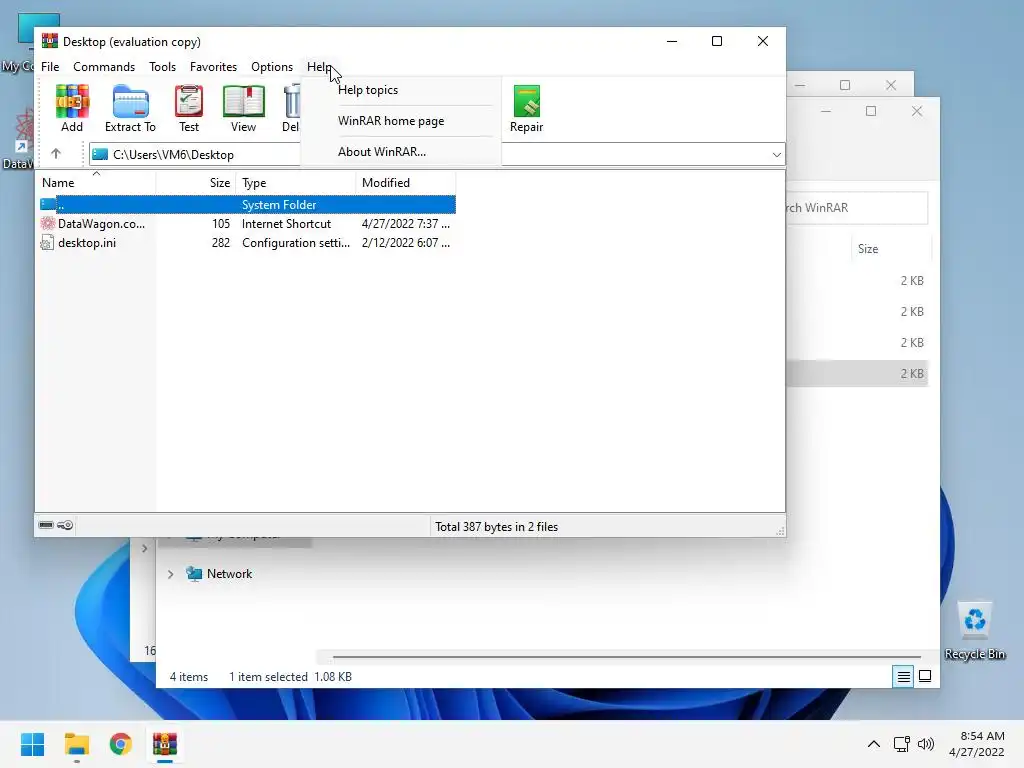Expand the Network tree node
The height and width of the screenshot is (768, 1024).
[170, 574]
